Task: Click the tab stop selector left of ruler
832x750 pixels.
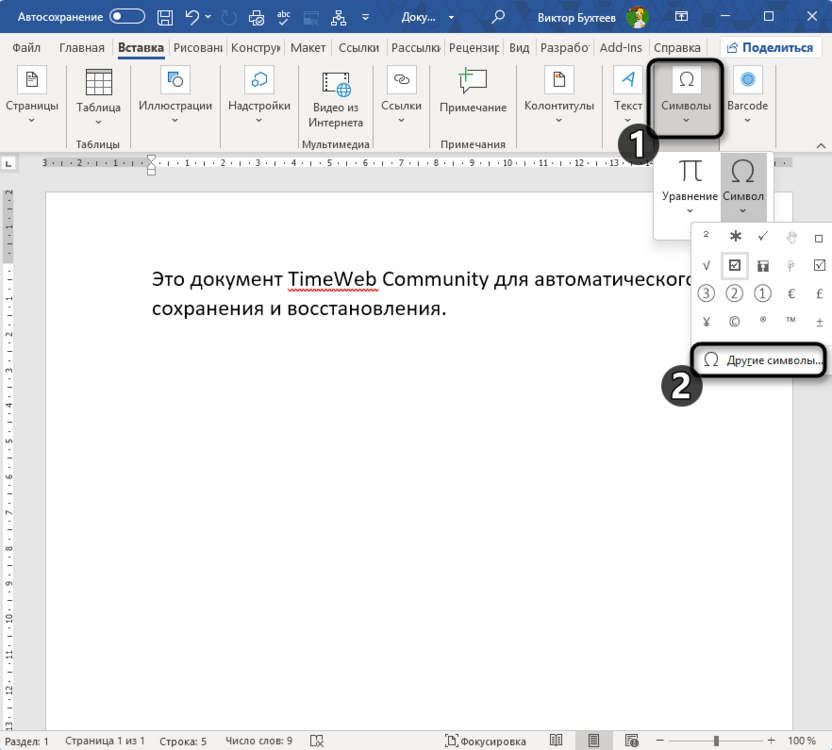Action: click(8, 164)
